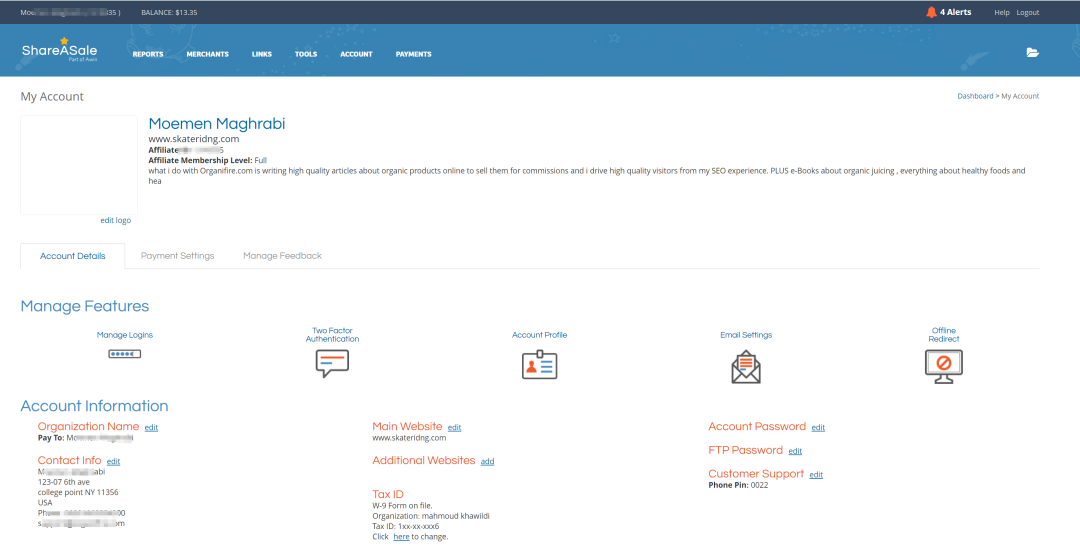Edit the Main Website

point(455,428)
